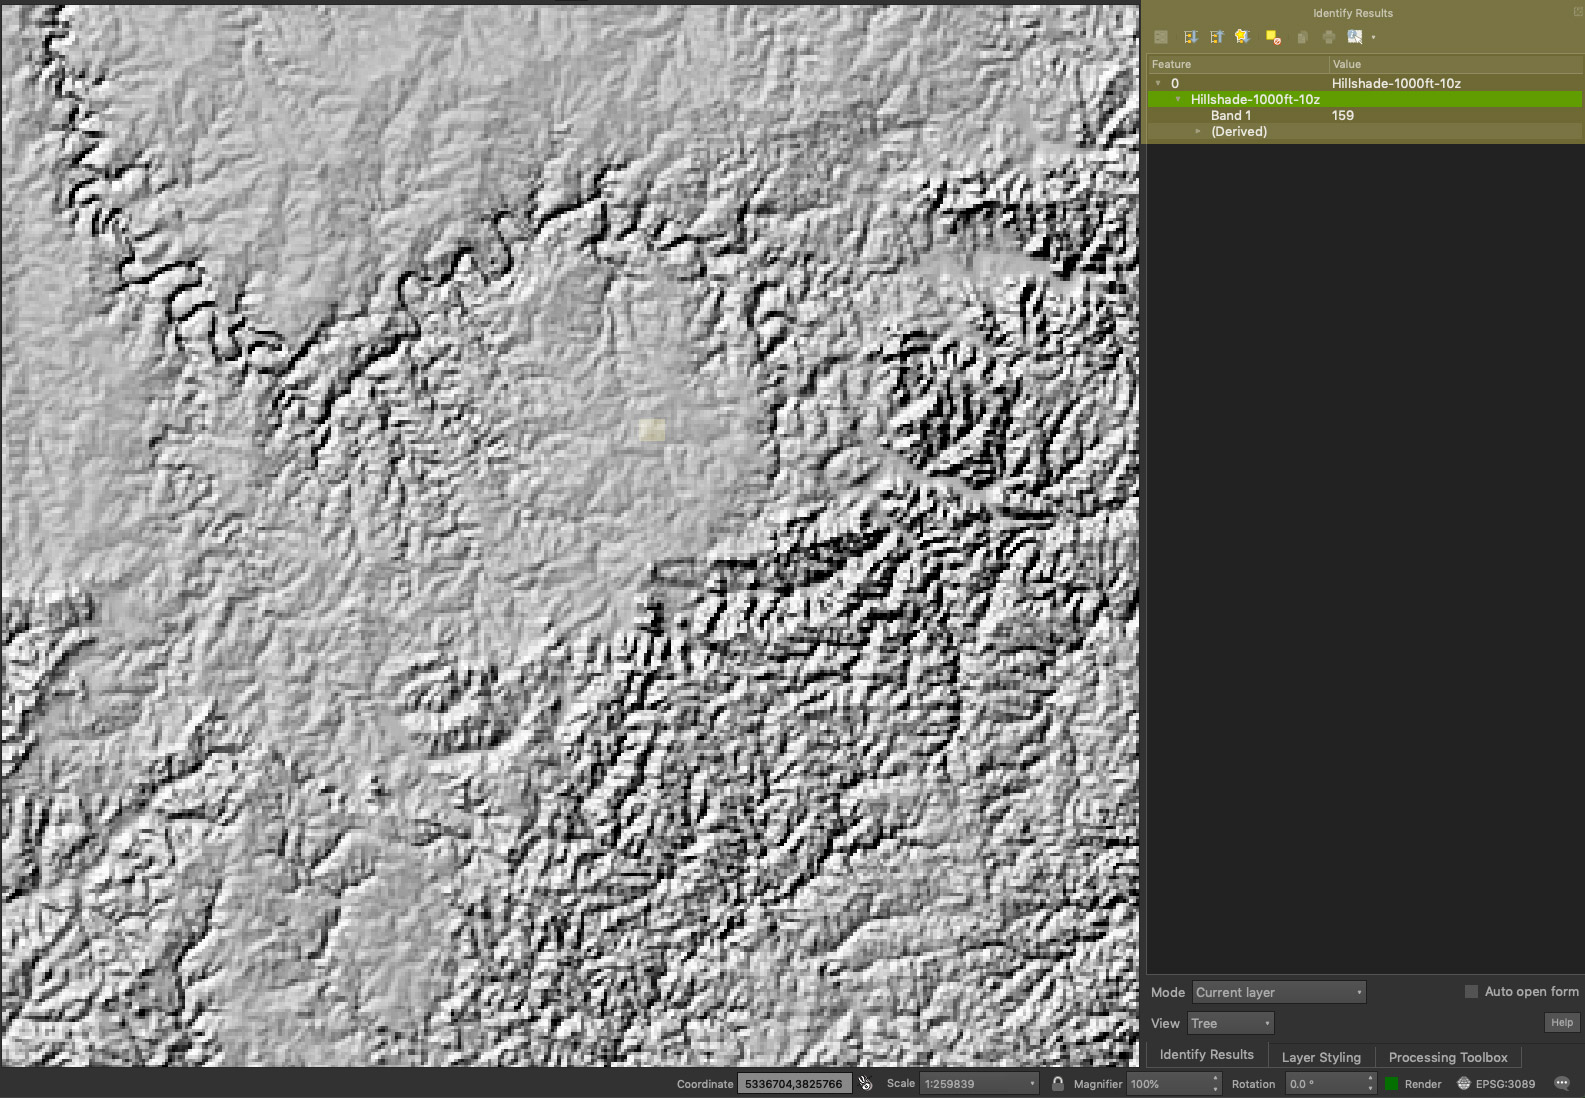Increase Rotation with up stepper arrow
Viewport: 1585px width, 1098px height.
pyautogui.click(x=1370, y=1078)
